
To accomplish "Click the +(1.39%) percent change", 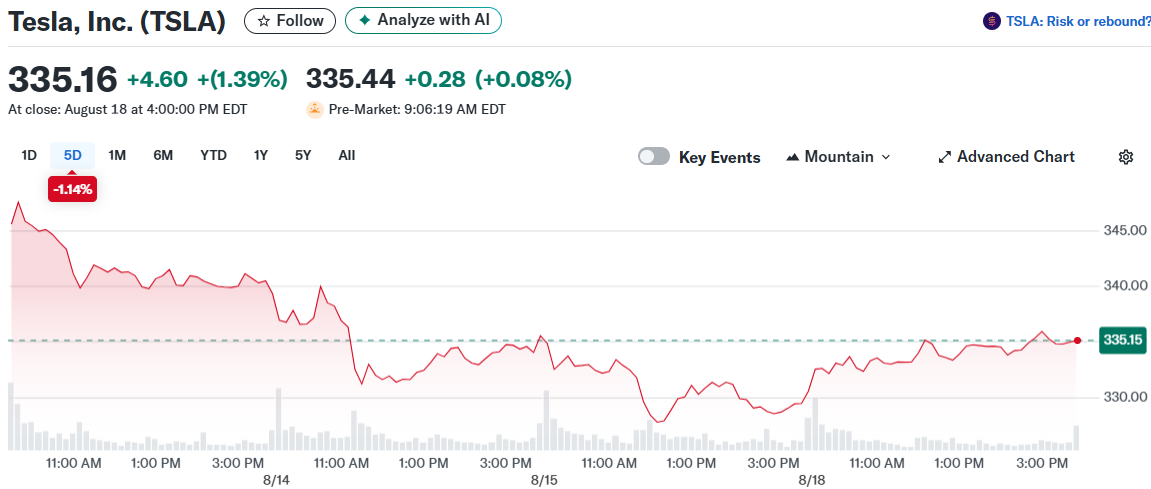I will (242, 79).
